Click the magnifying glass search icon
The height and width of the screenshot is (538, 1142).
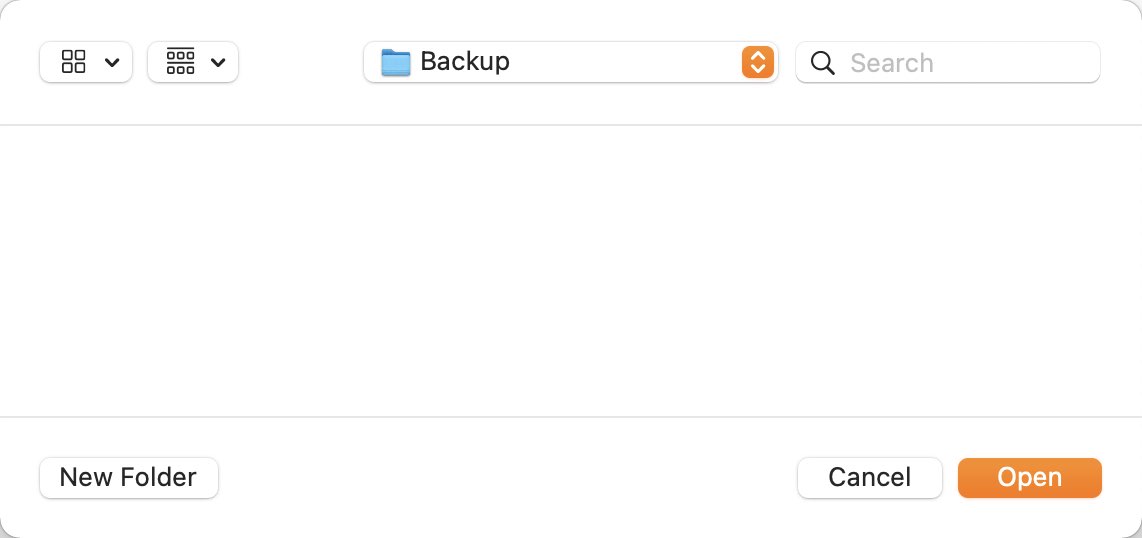tap(822, 63)
